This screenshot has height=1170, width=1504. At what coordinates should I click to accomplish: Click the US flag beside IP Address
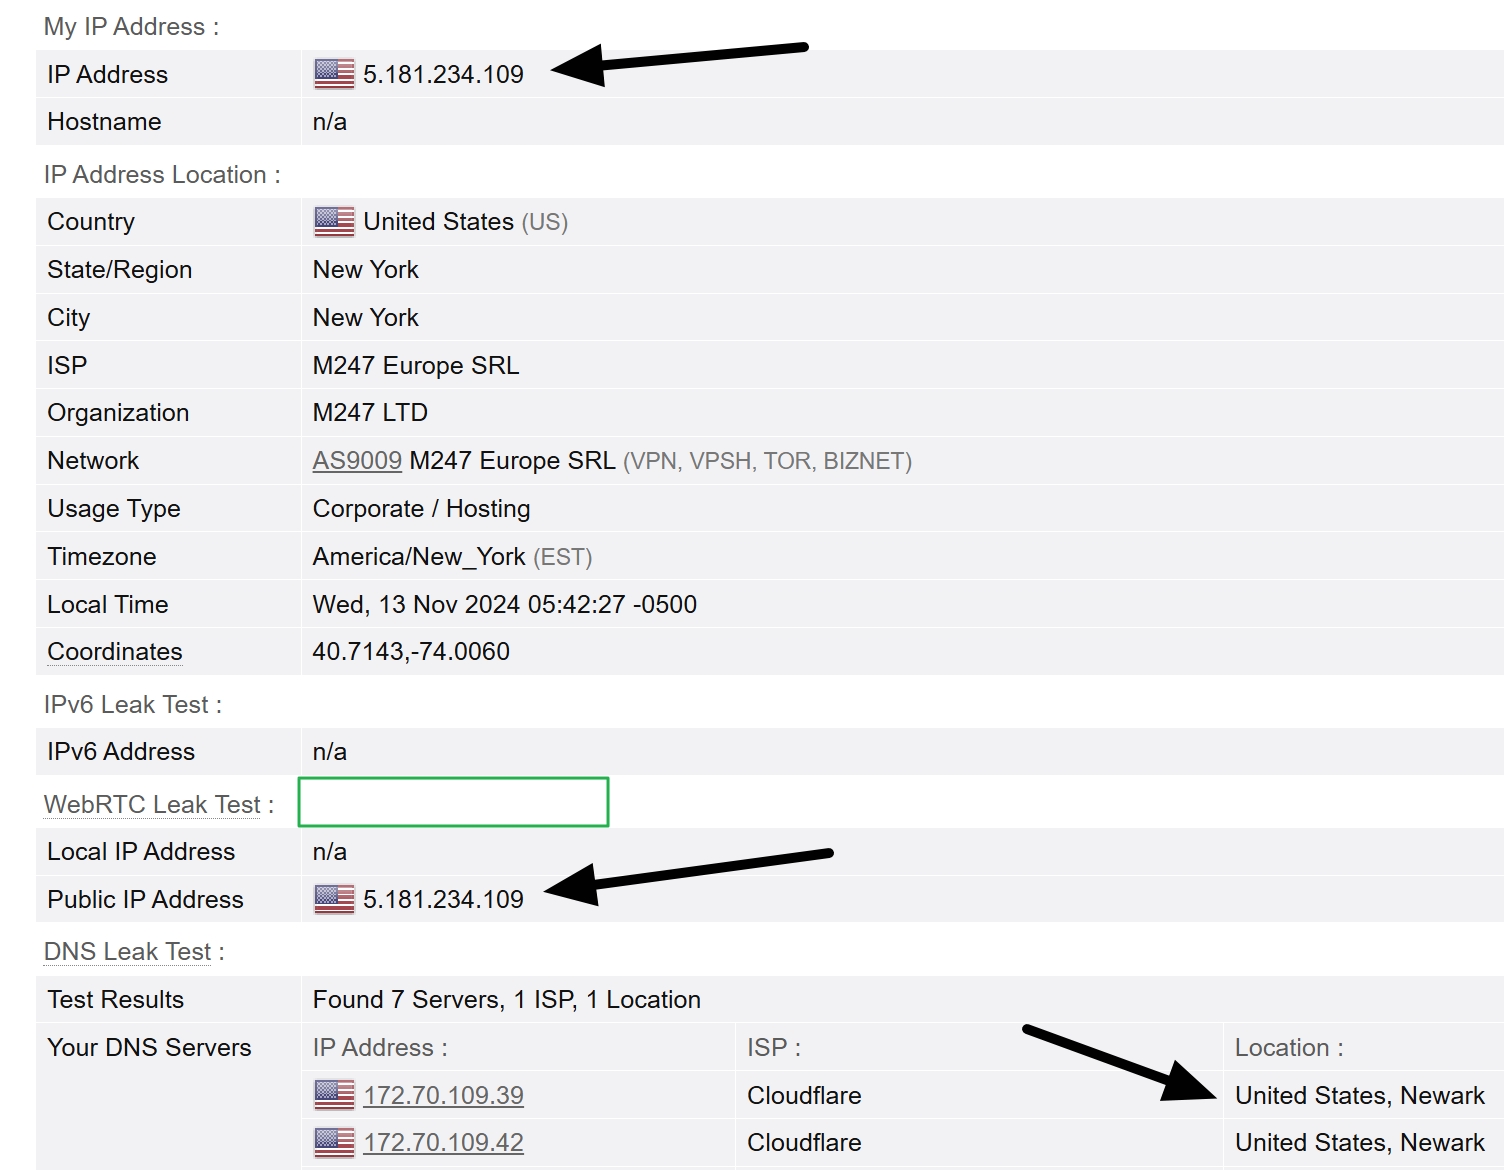tap(332, 73)
